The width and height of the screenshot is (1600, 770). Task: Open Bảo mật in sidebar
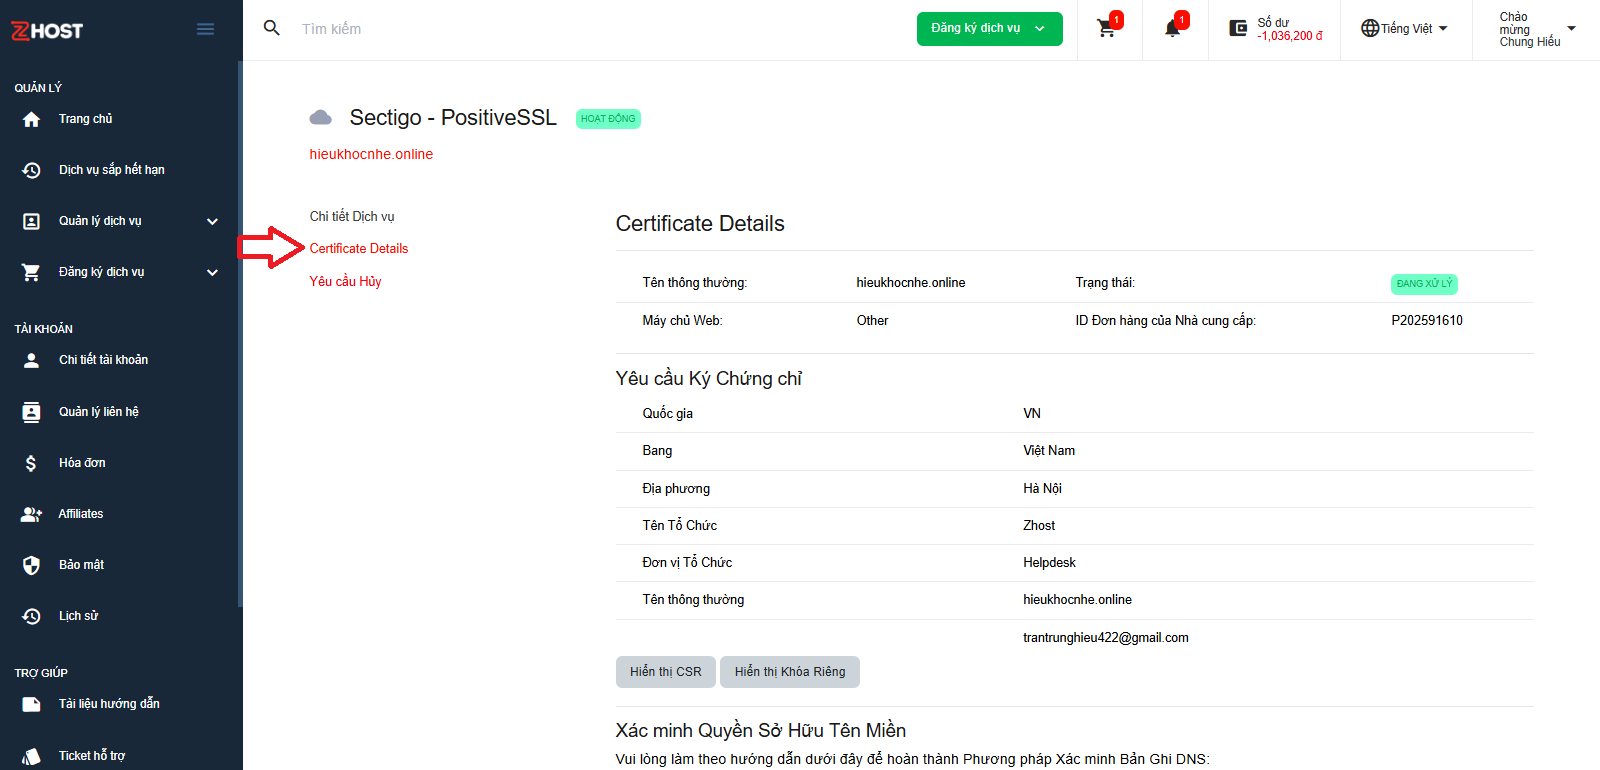(x=81, y=565)
